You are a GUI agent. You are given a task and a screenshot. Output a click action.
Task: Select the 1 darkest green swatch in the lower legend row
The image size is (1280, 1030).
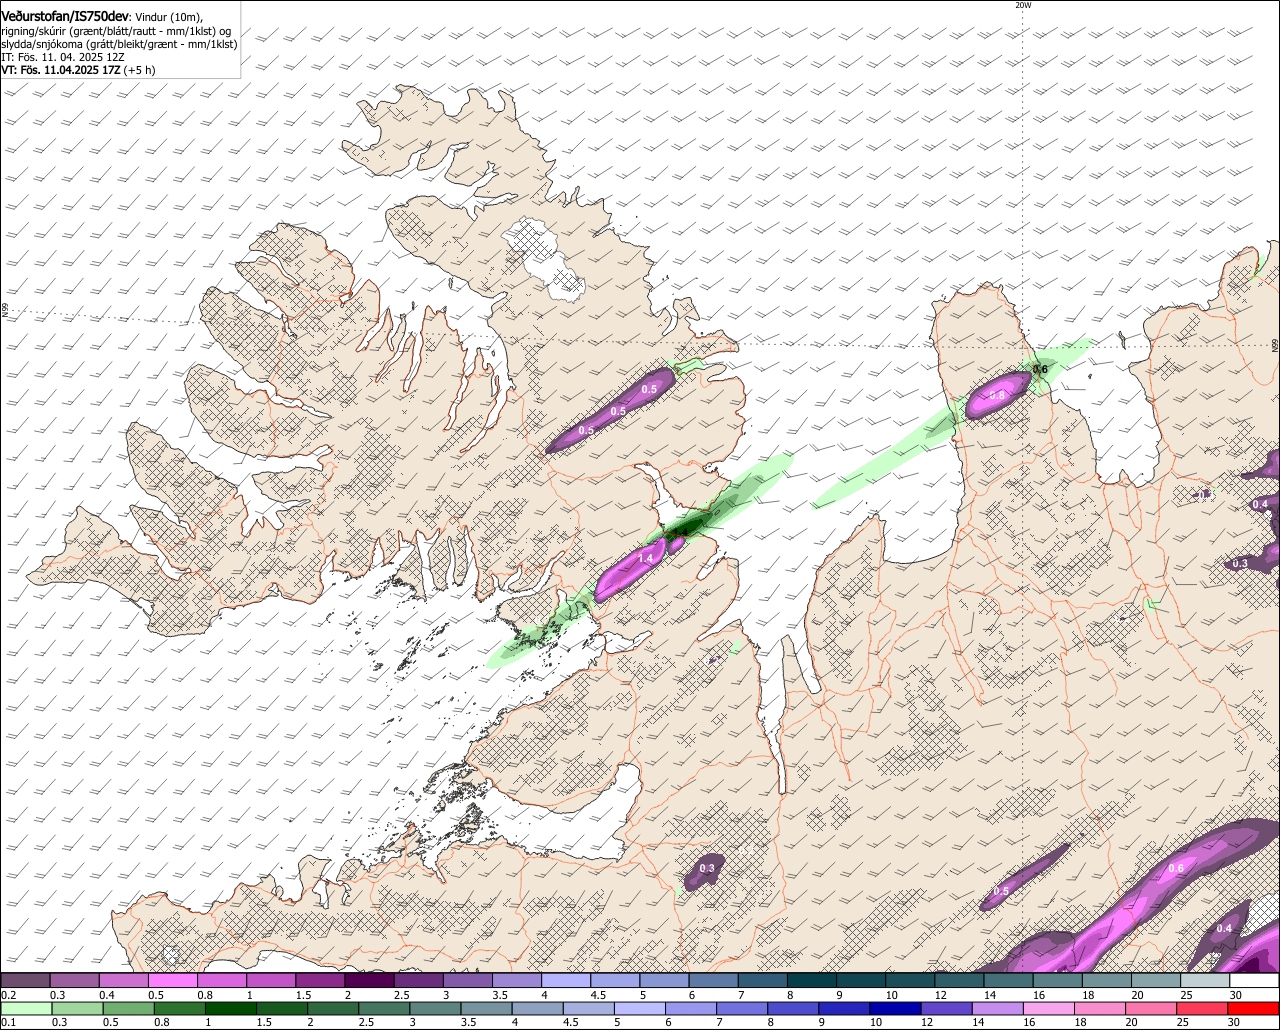[231, 1008]
